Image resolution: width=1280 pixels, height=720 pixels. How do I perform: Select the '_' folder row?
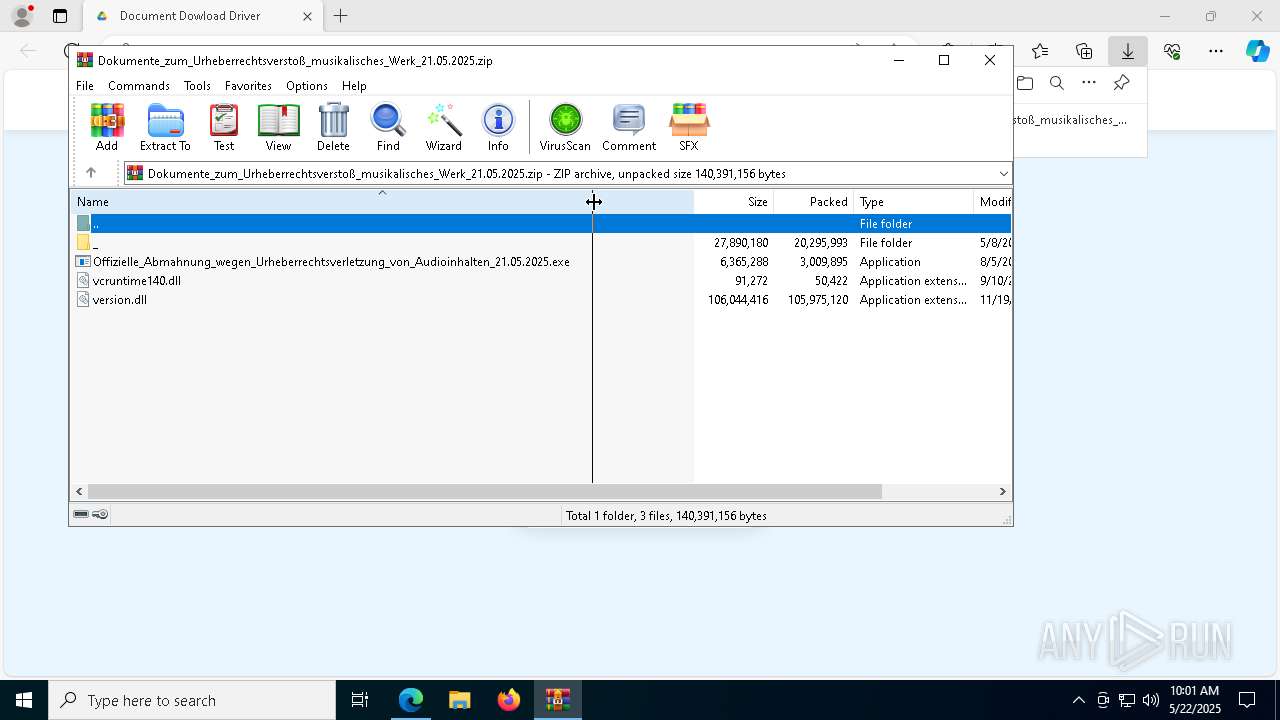(x=540, y=243)
